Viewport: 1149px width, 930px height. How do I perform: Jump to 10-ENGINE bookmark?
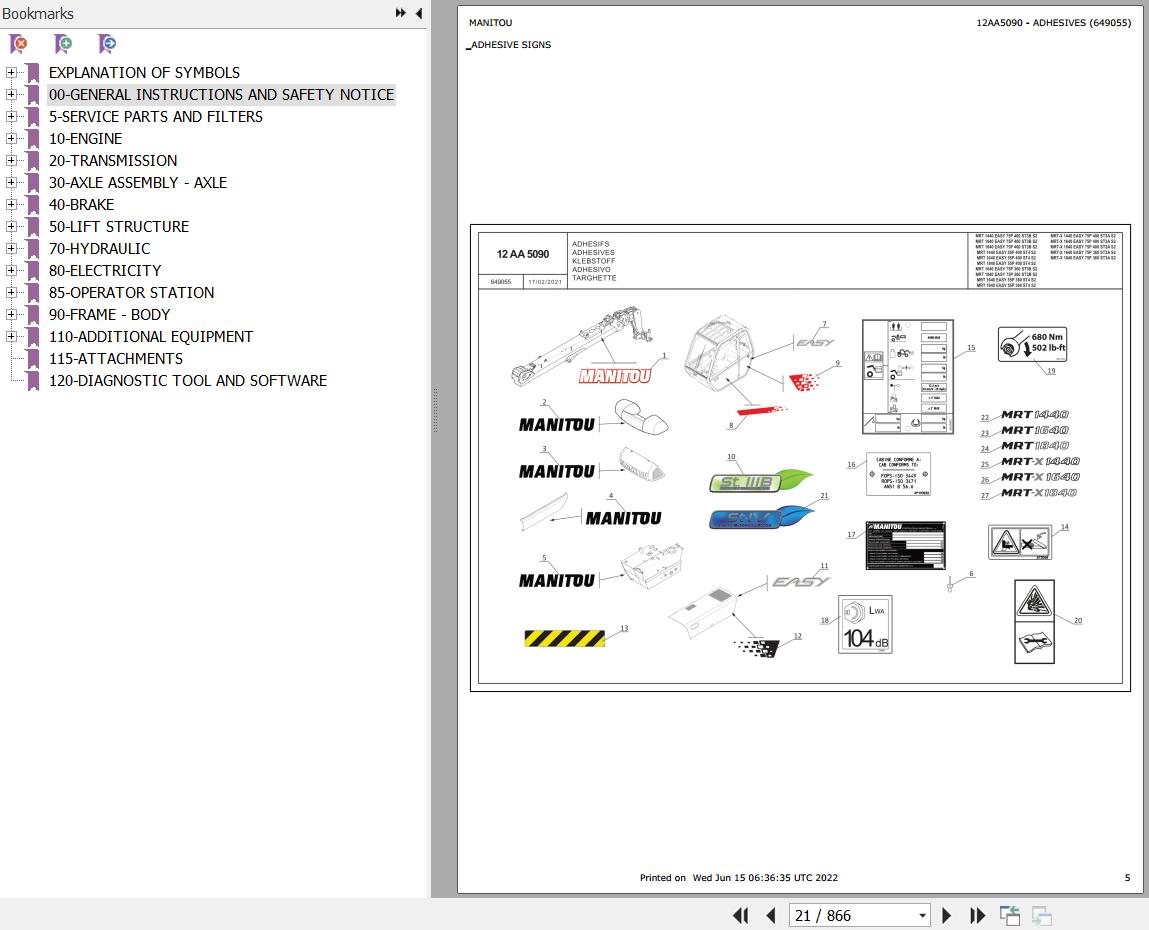click(x=86, y=139)
